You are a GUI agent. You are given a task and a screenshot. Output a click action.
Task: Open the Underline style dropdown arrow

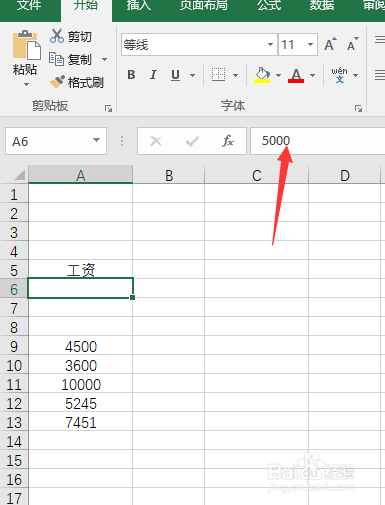[192, 75]
